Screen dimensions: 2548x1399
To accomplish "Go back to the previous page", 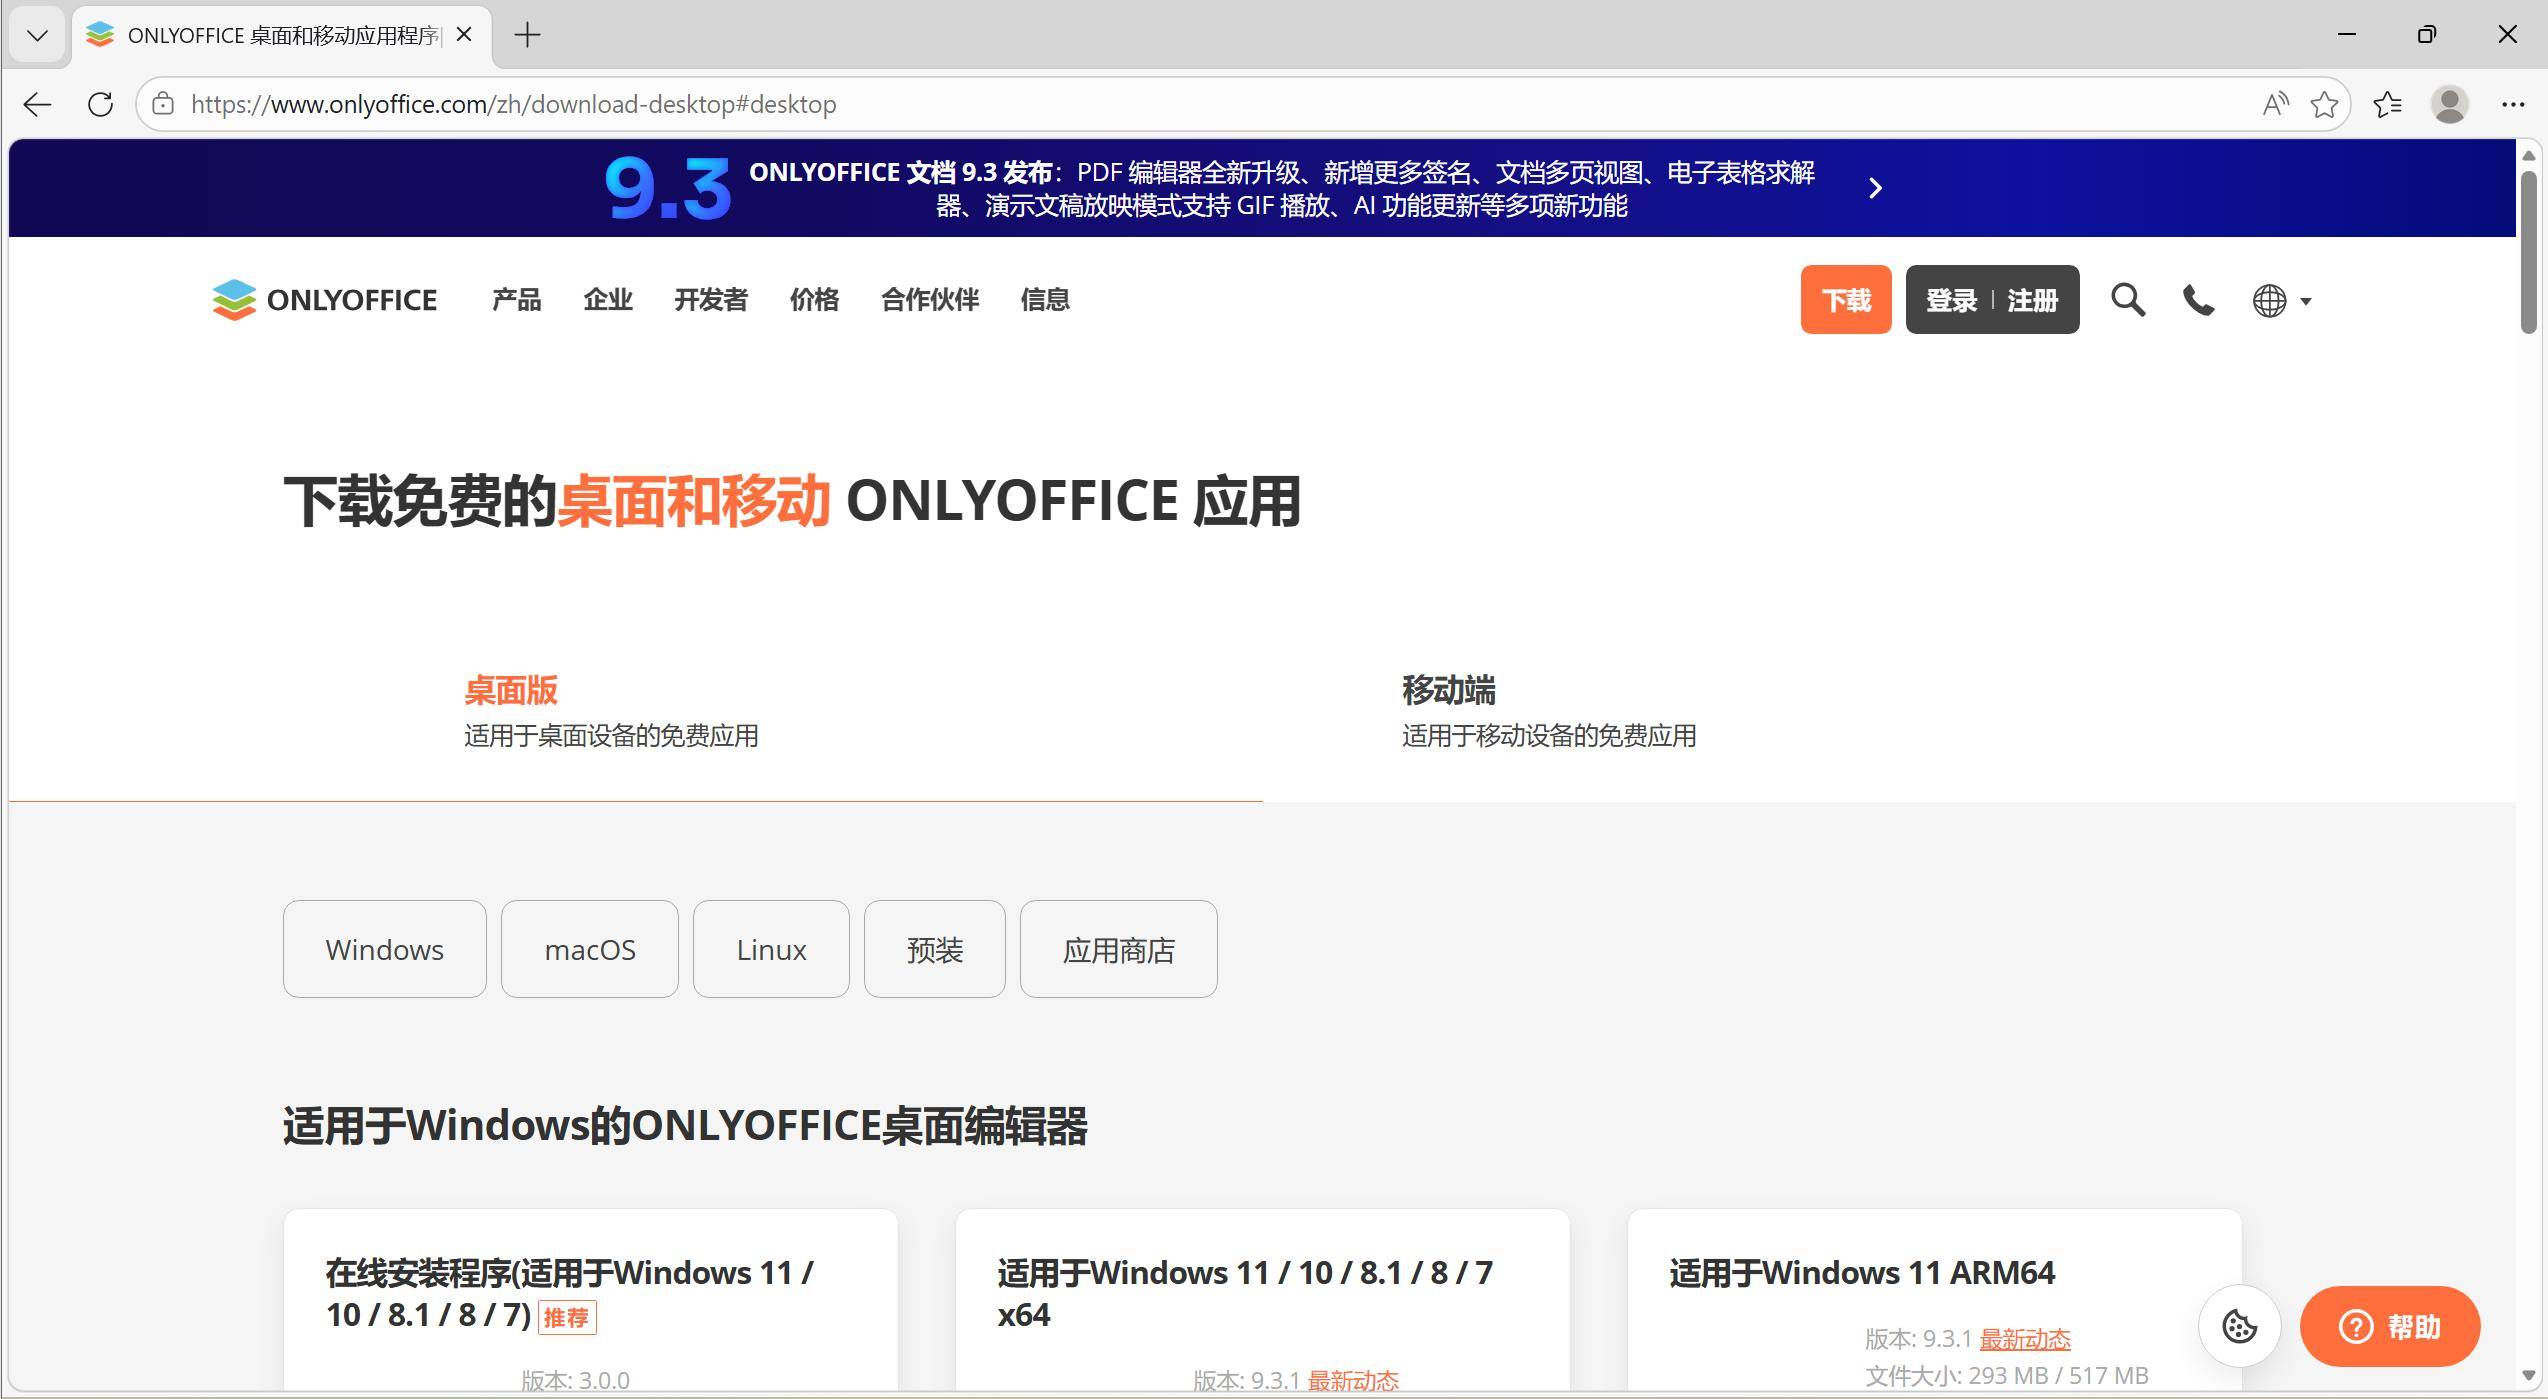I will 37,104.
